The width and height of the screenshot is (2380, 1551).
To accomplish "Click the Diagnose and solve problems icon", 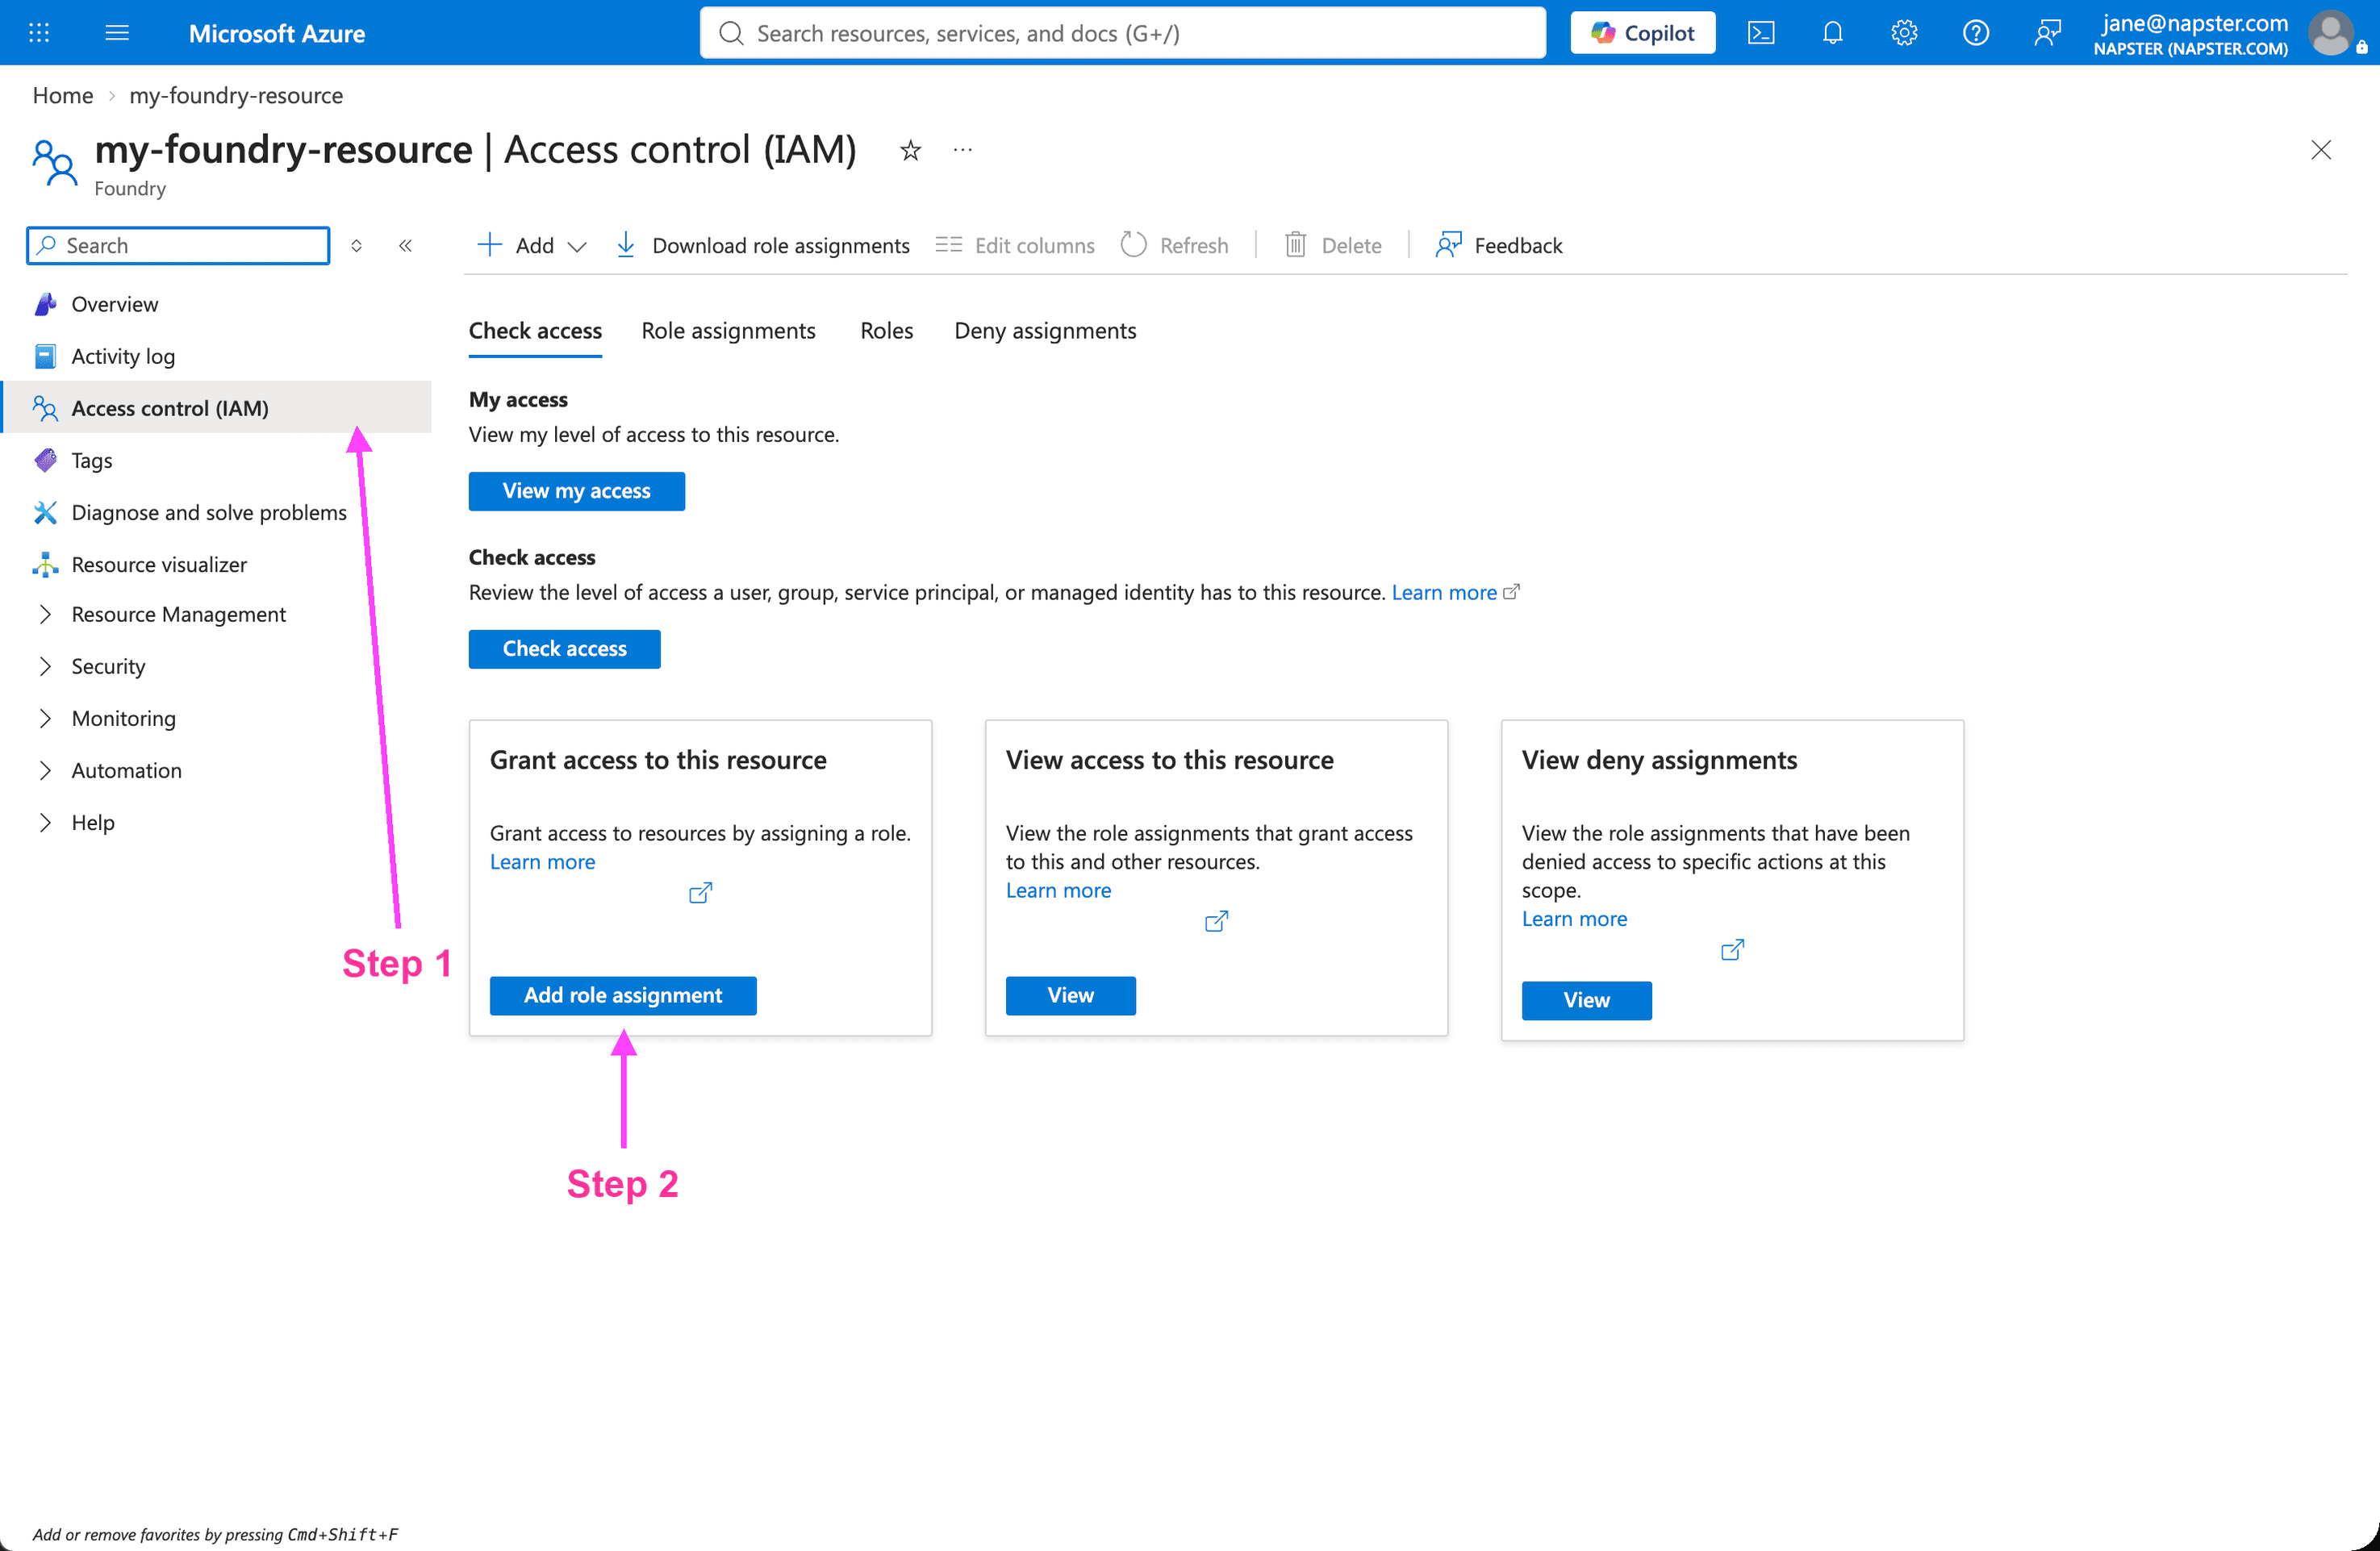I will click(x=45, y=512).
